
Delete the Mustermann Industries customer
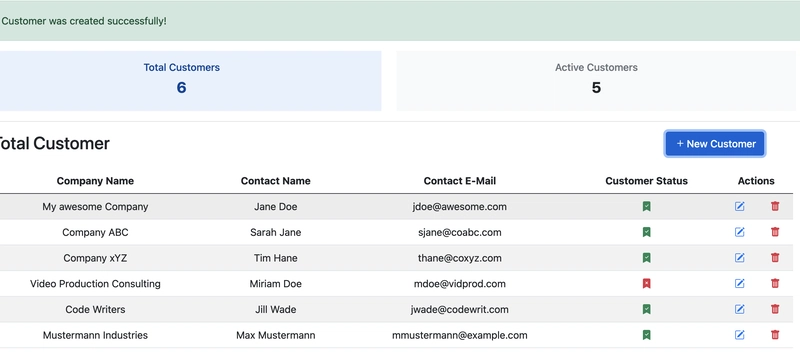pyautogui.click(x=775, y=335)
